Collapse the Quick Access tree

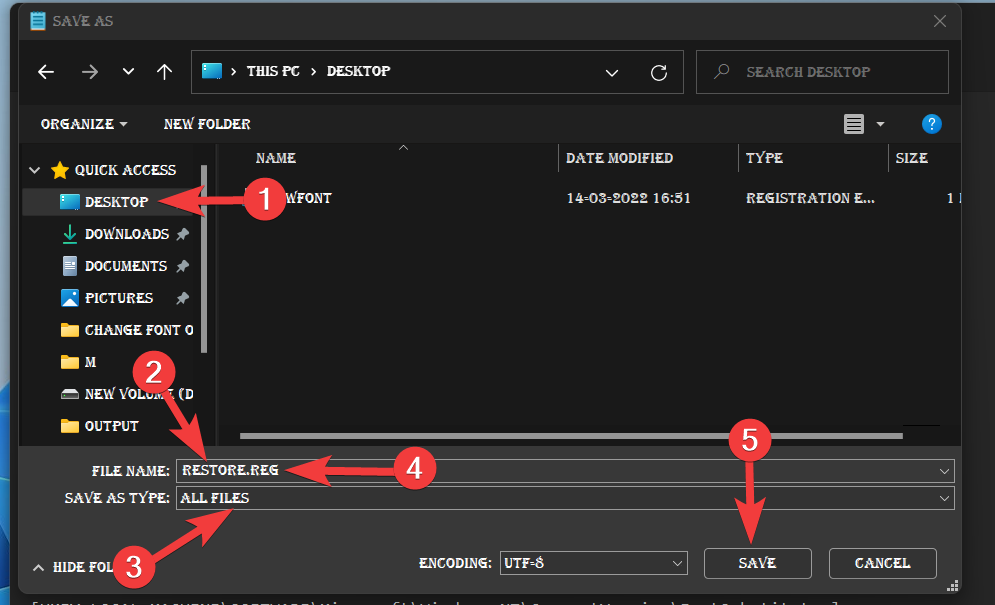35,170
